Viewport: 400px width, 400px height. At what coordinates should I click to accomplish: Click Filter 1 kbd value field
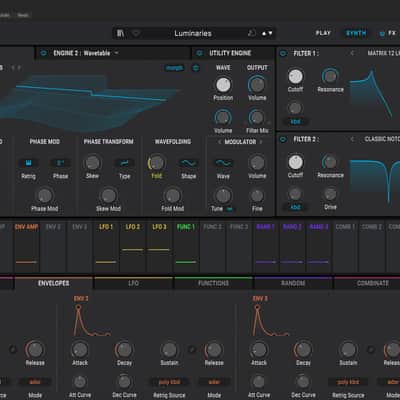[295, 122]
